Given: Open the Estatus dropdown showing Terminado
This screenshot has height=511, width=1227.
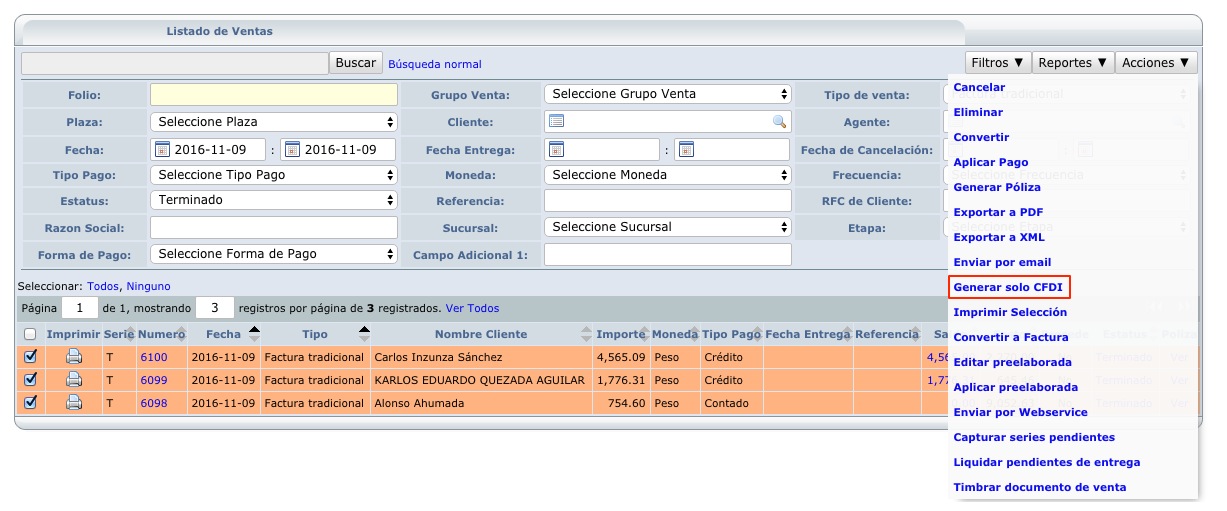Looking at the screenshot, I should point(274,200).
